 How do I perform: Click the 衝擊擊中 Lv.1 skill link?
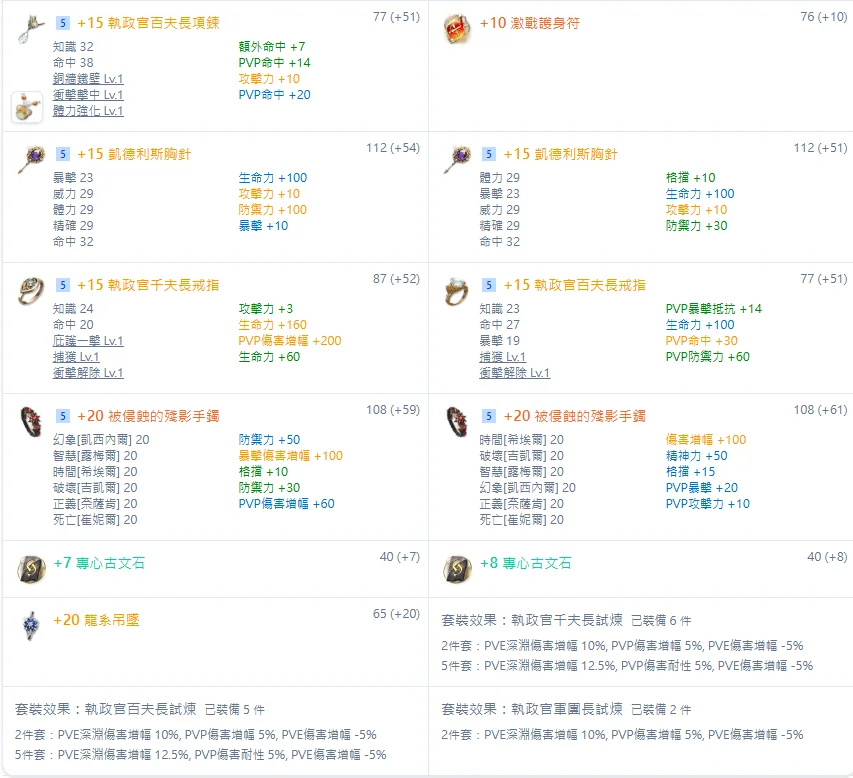pyautogui.click(x=88, y=95)
